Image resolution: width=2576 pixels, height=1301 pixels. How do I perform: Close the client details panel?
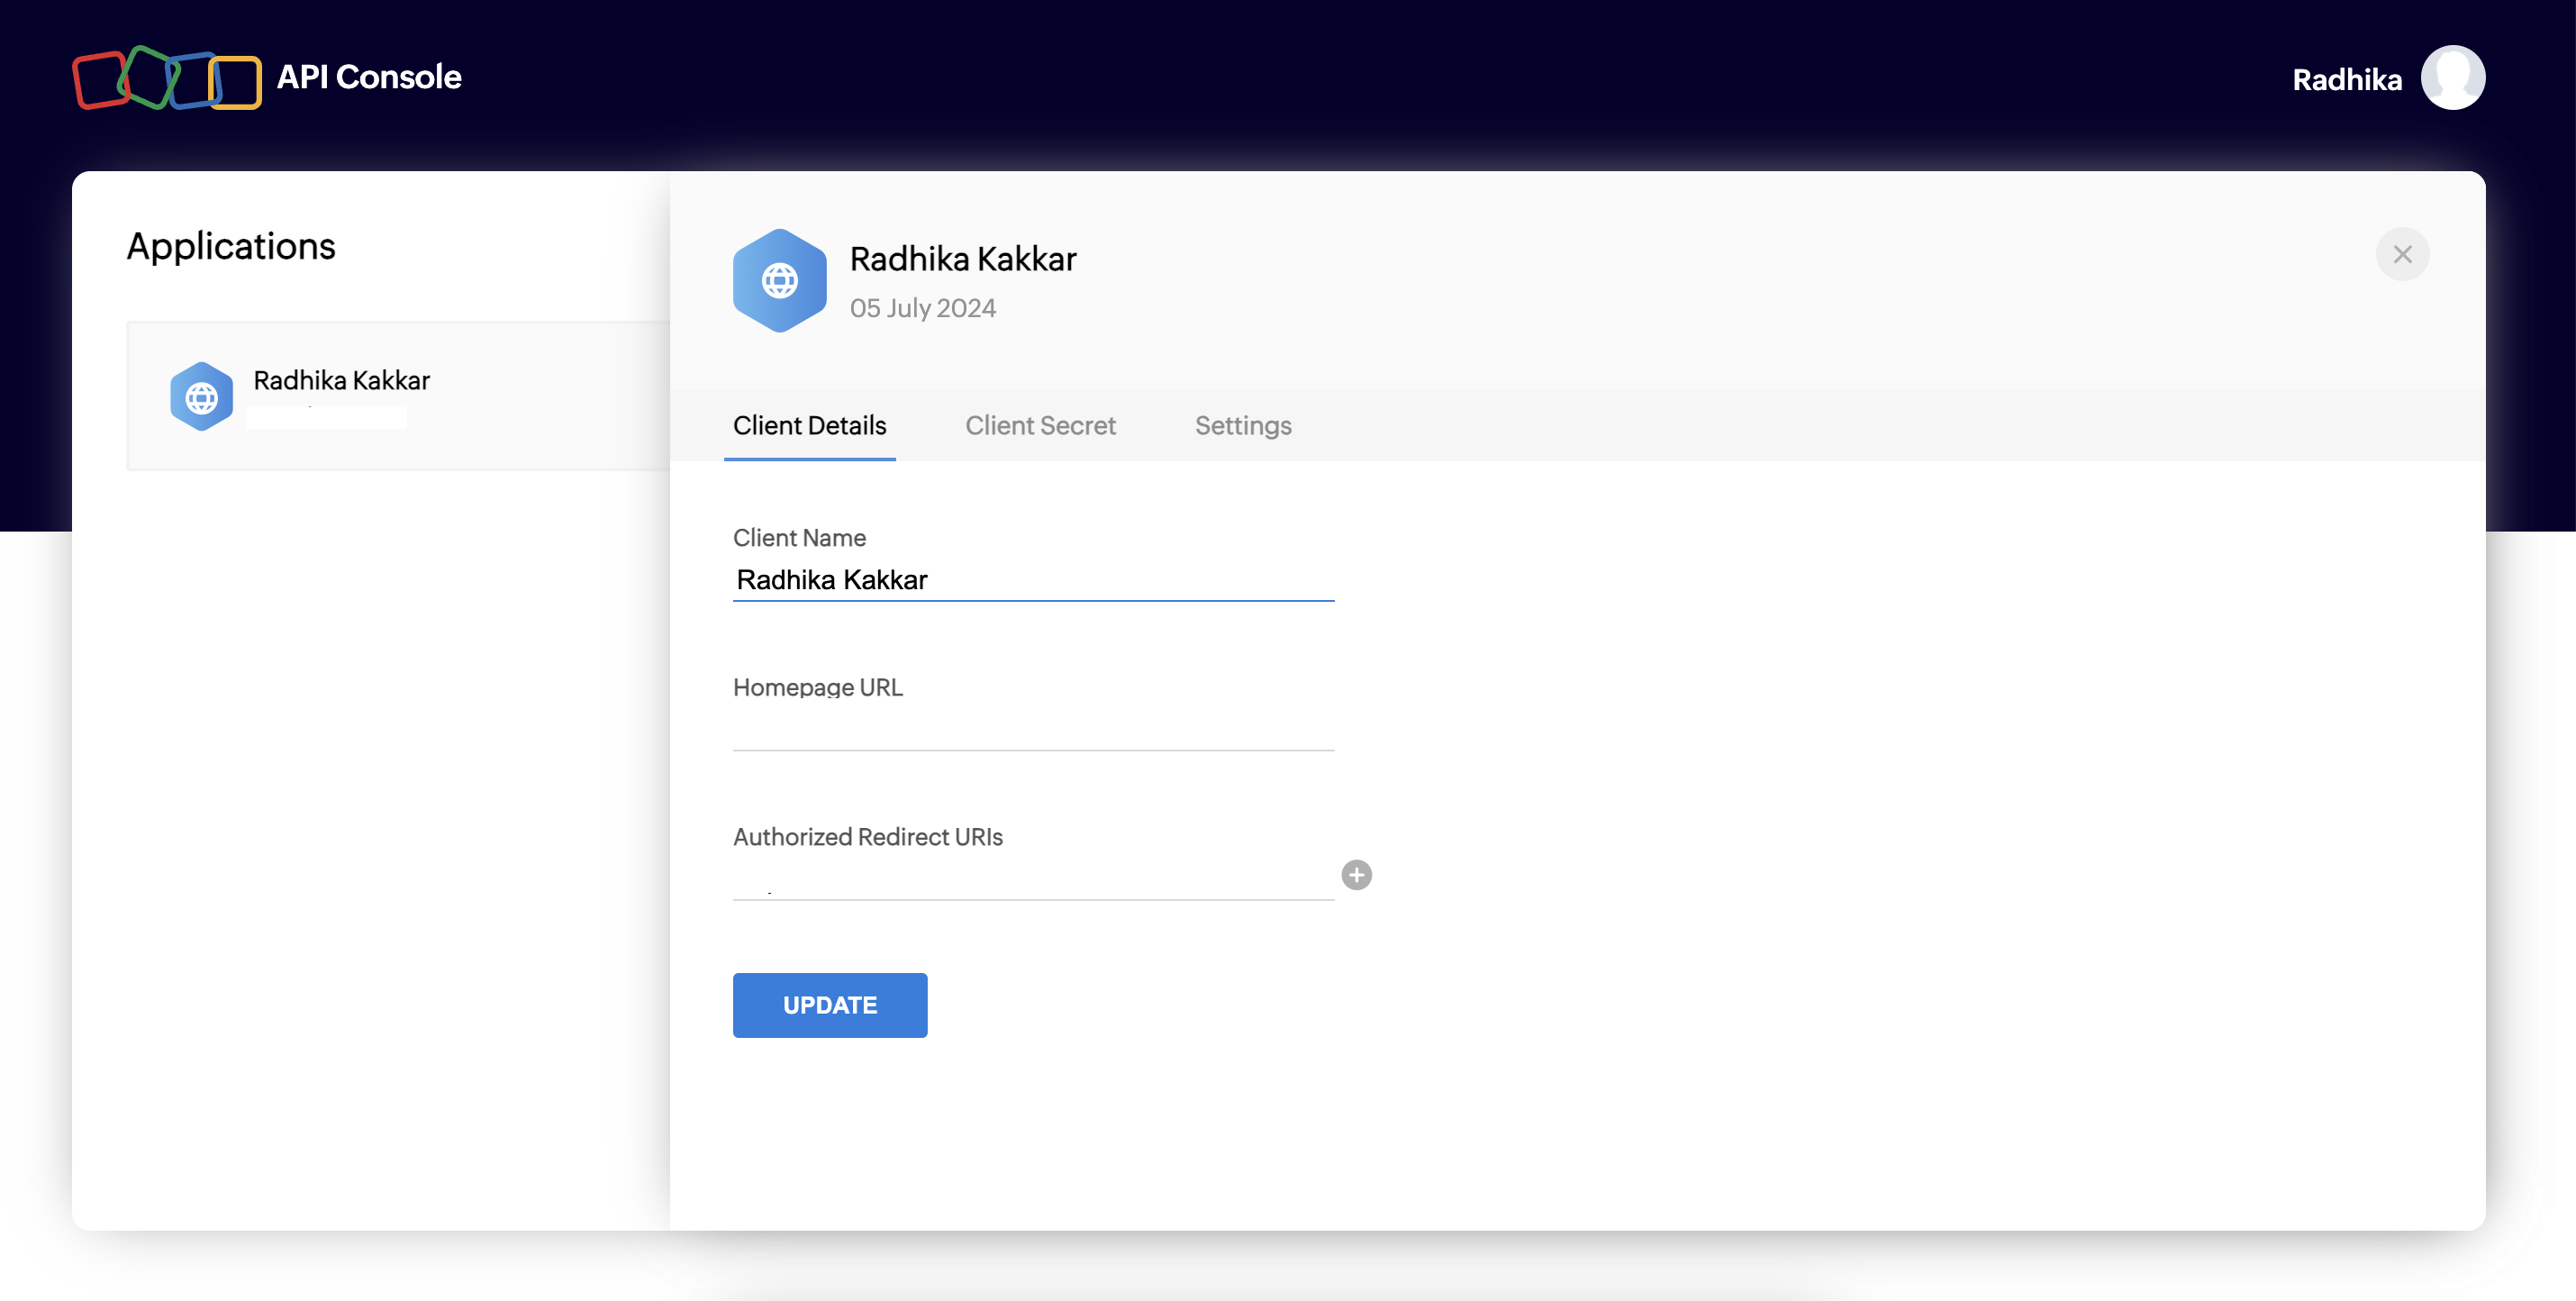pos(2402,255)
